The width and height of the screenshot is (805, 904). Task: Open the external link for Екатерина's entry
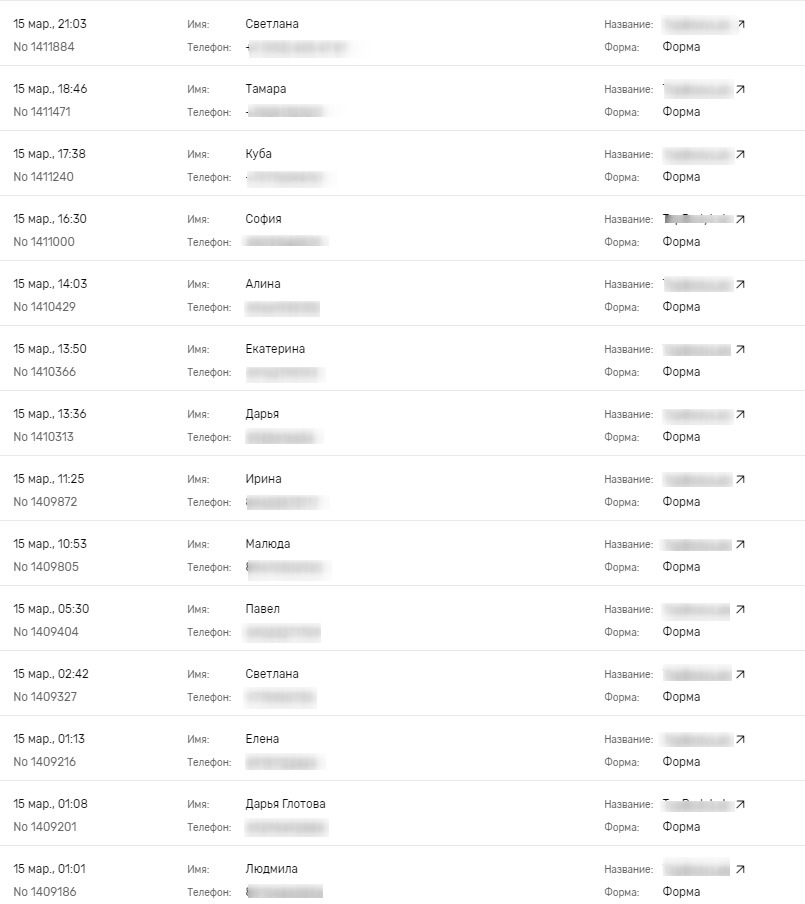(x=740, y=349)
